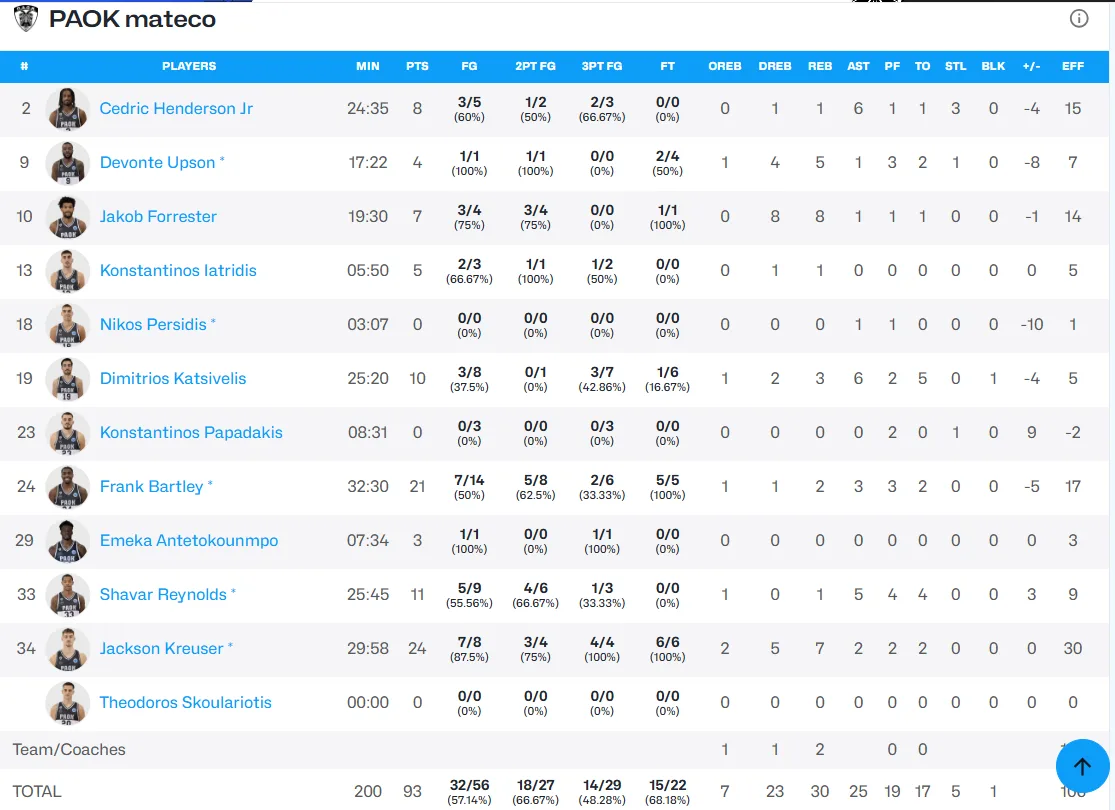The image size is (1115, 810).
Task: Open Theodoros Skoulariotis player page
Action: [186, 703]
